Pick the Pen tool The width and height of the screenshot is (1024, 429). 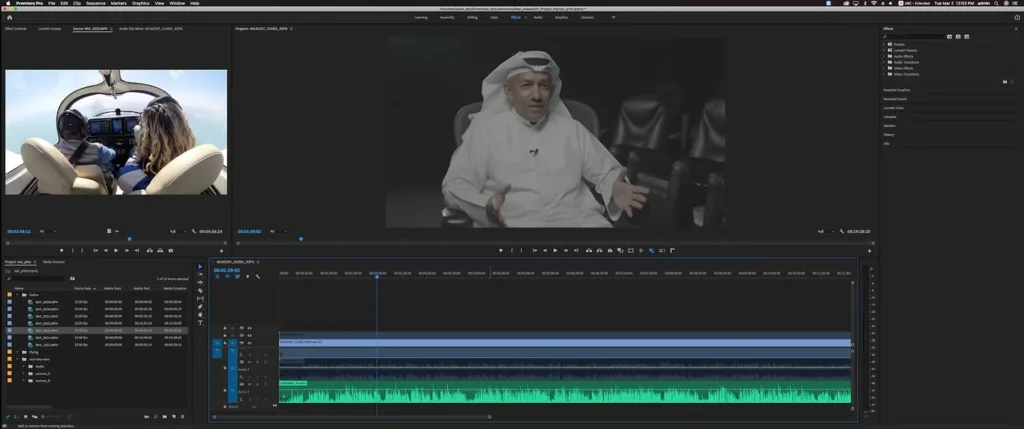click(200, 306)
